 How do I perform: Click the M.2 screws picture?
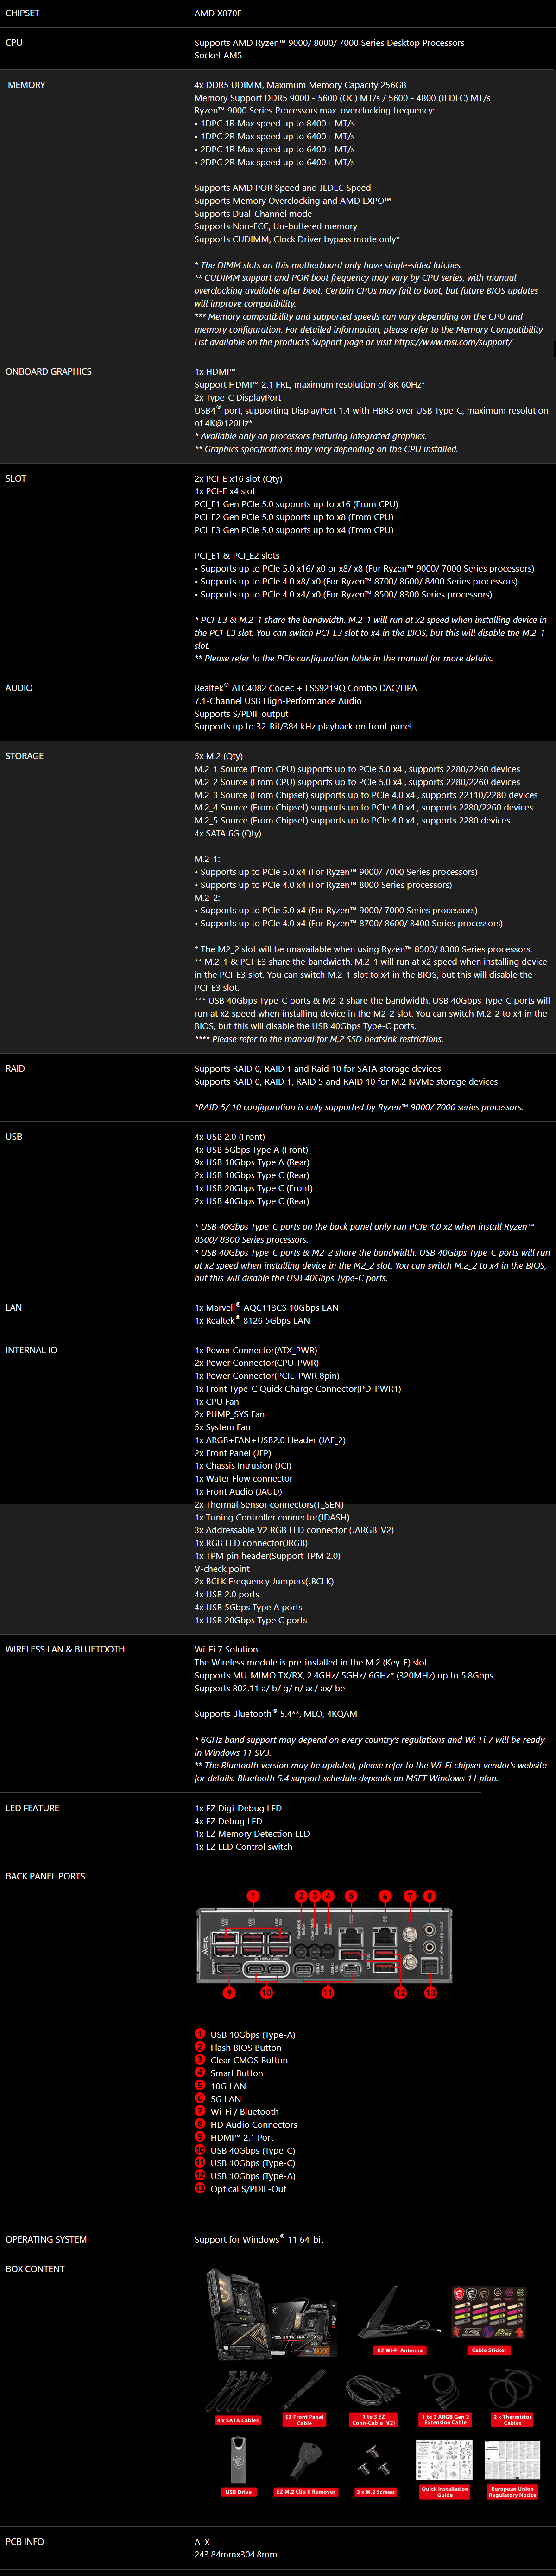(375, 2457)
